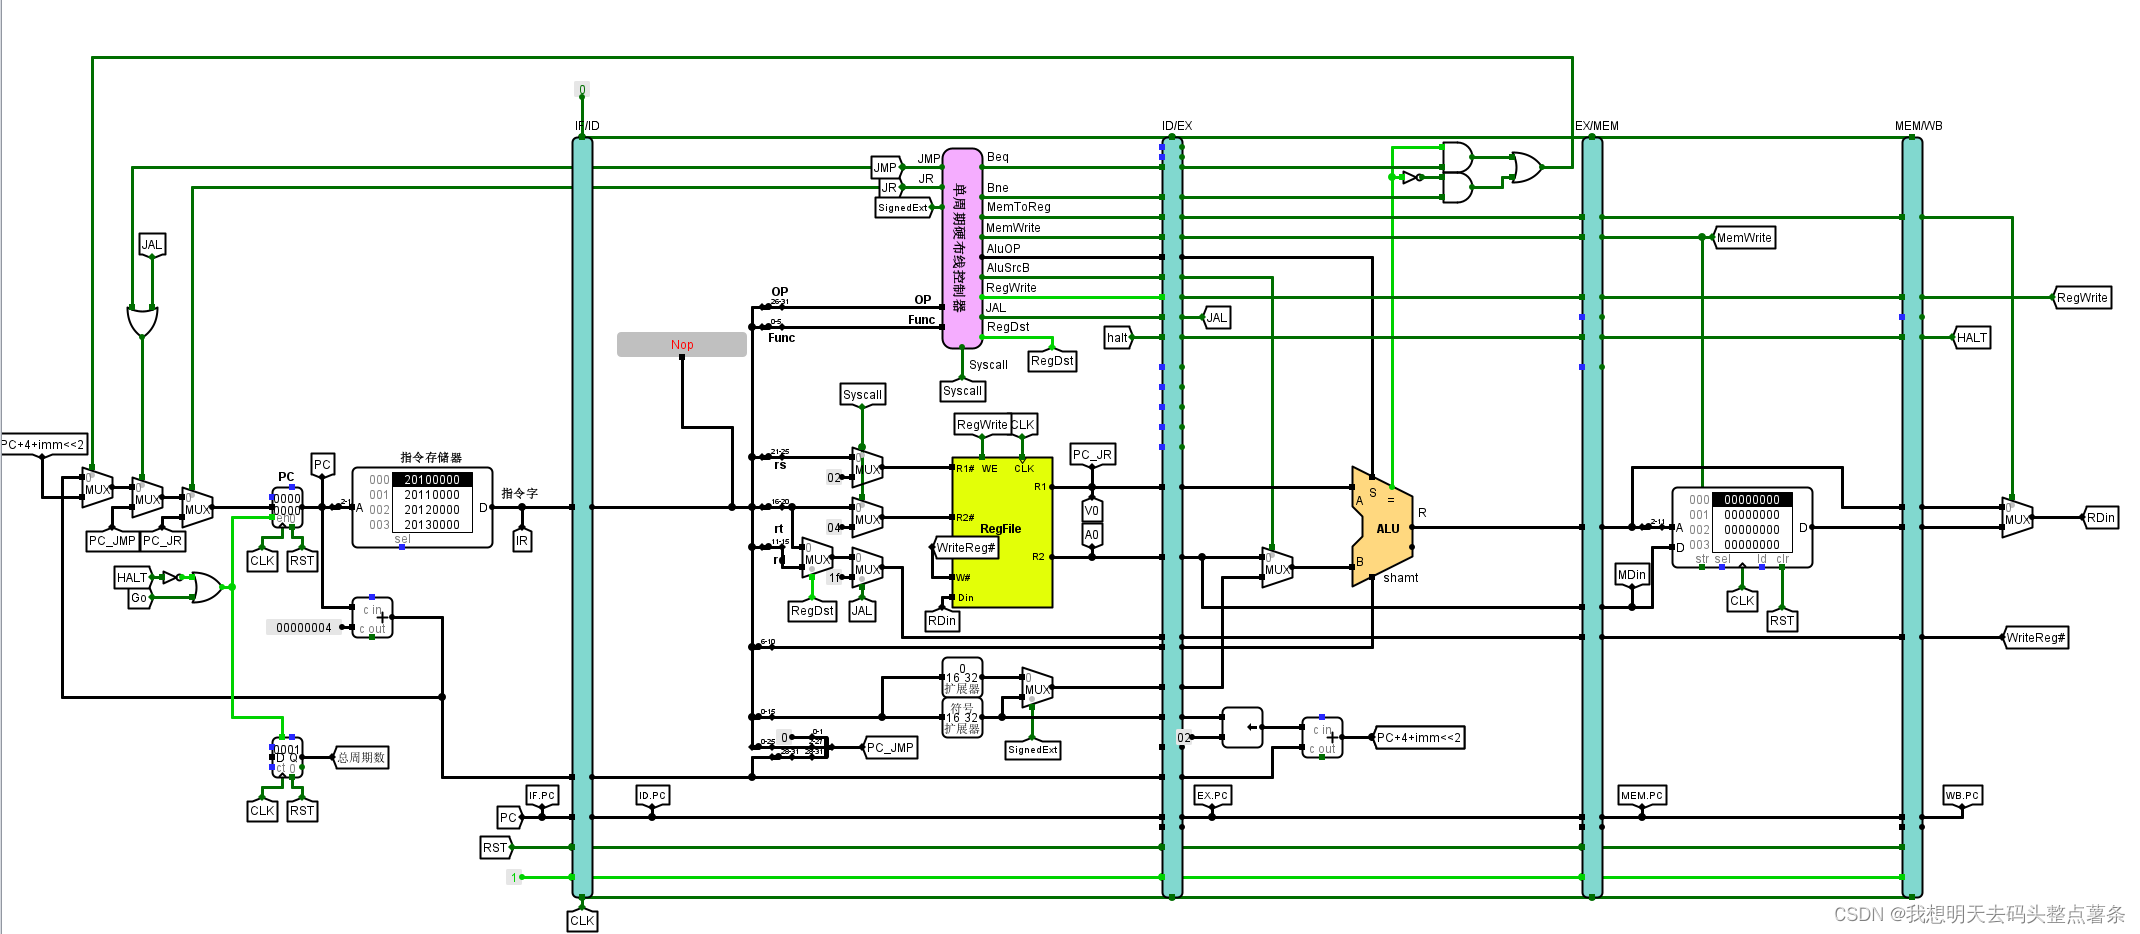Select the 符号 sign extender block
This screenshot has width=2140, height=934.
(x=962, y=718)
